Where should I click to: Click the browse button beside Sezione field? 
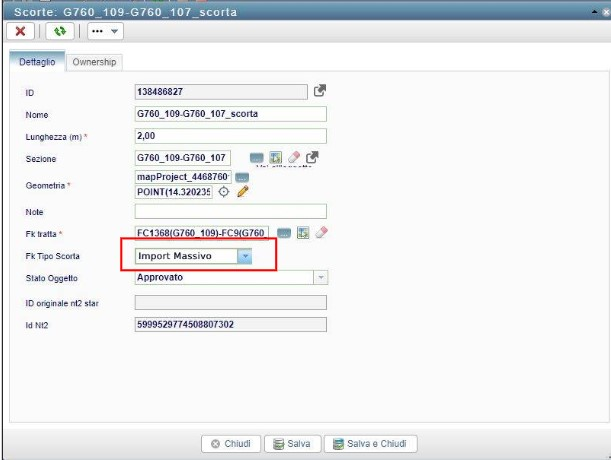[257, 157]
